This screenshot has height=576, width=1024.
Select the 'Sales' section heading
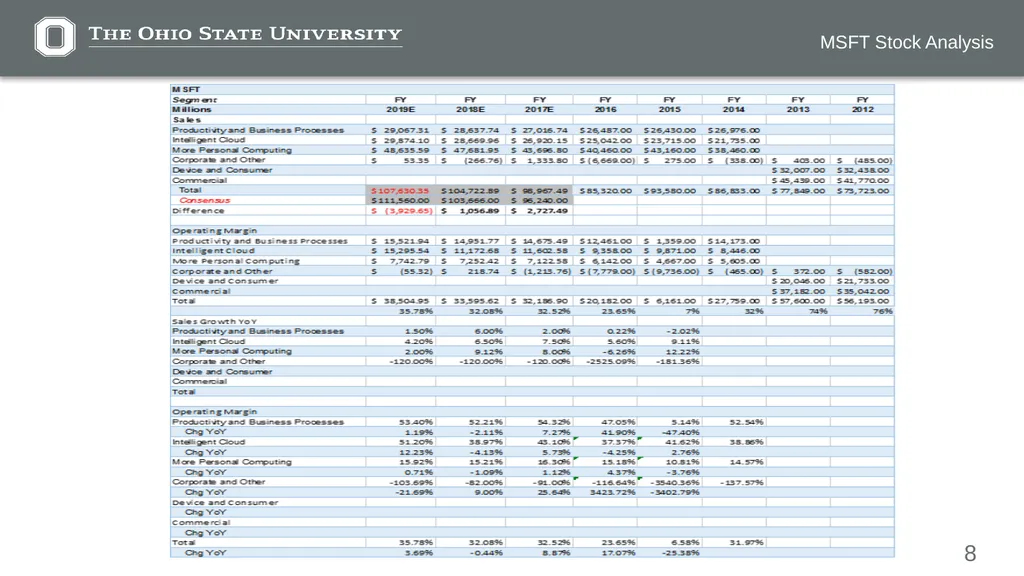(186, 120)
